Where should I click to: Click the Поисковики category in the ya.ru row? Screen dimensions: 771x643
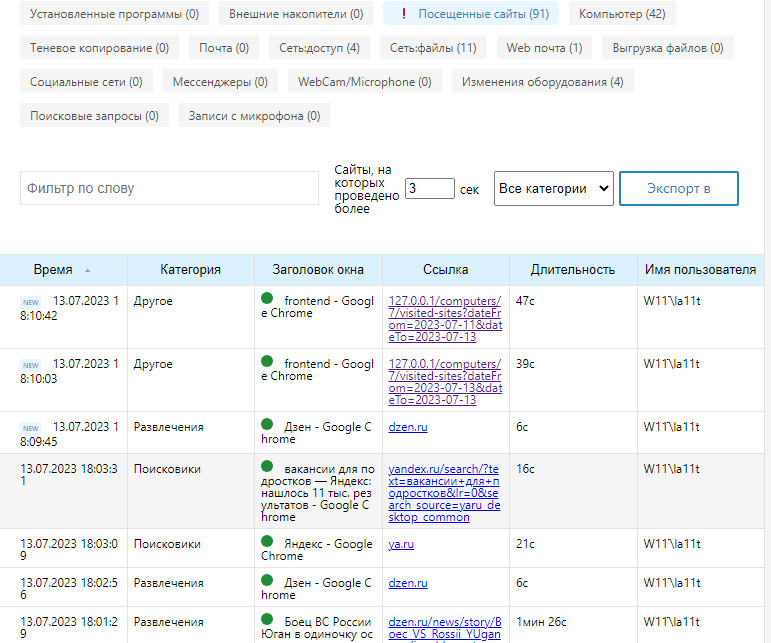point(167,544)
